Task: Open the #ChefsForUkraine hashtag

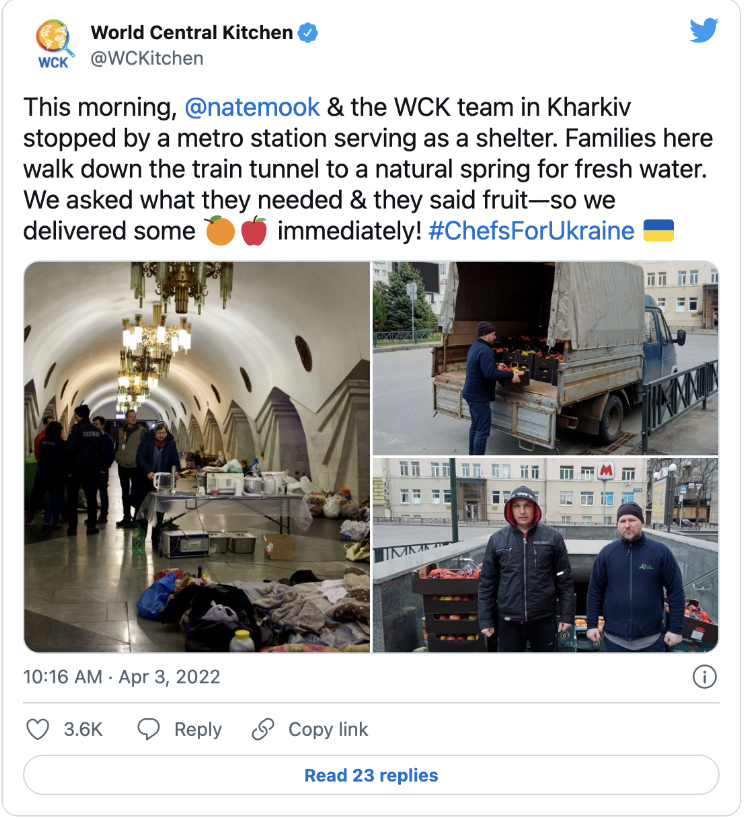Action: click(x=531, y=231)
